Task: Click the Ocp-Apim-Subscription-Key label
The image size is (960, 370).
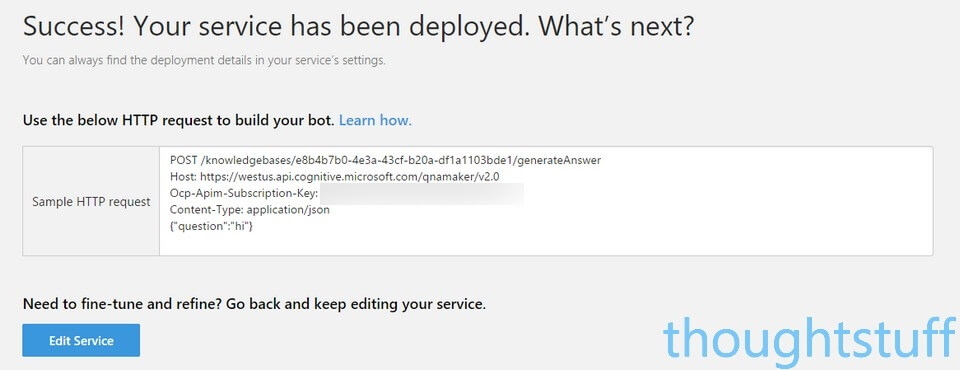Action: pos(244,194)
